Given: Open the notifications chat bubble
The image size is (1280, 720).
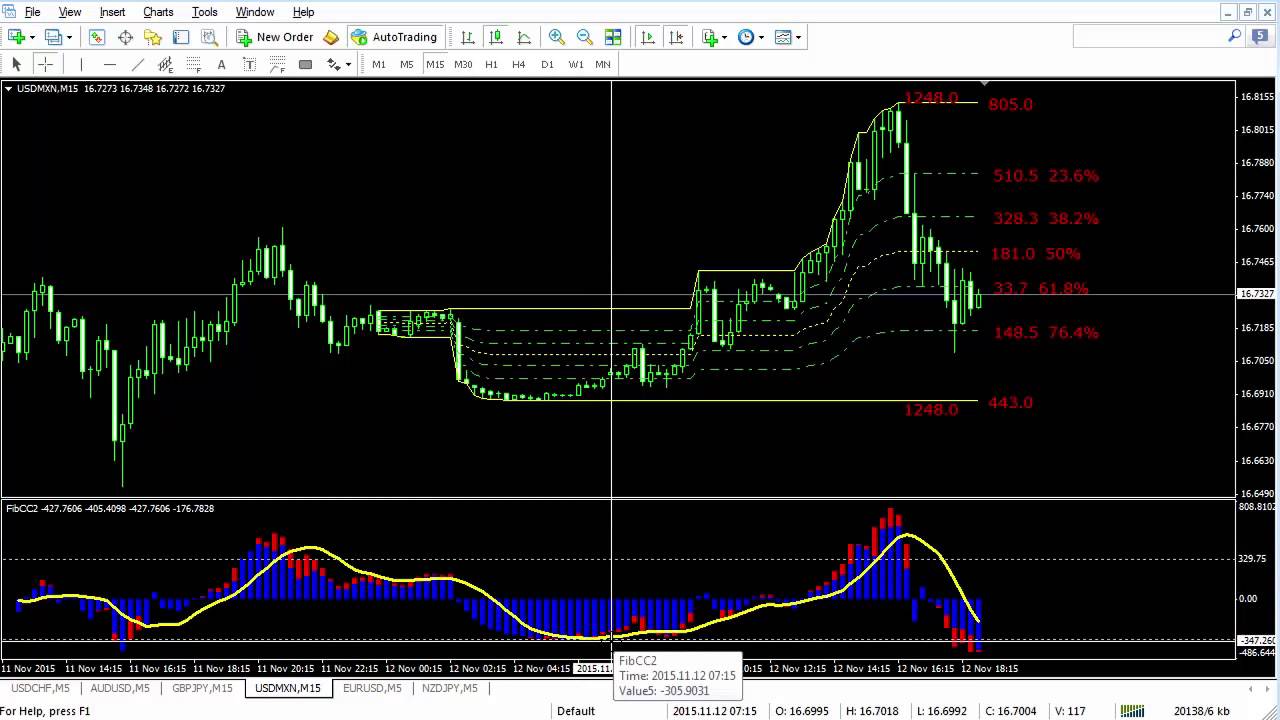Looking at the screenshot, I should pyautogui.click(x=1261, y=36).
